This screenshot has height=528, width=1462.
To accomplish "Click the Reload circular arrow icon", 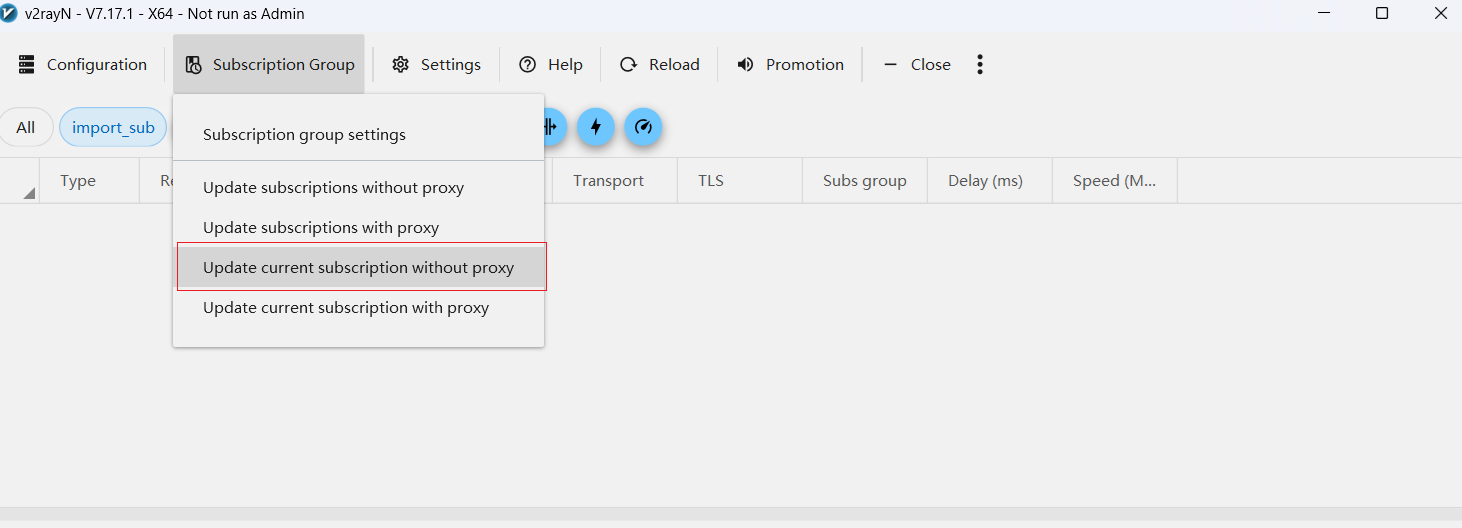I will (629, 65).
